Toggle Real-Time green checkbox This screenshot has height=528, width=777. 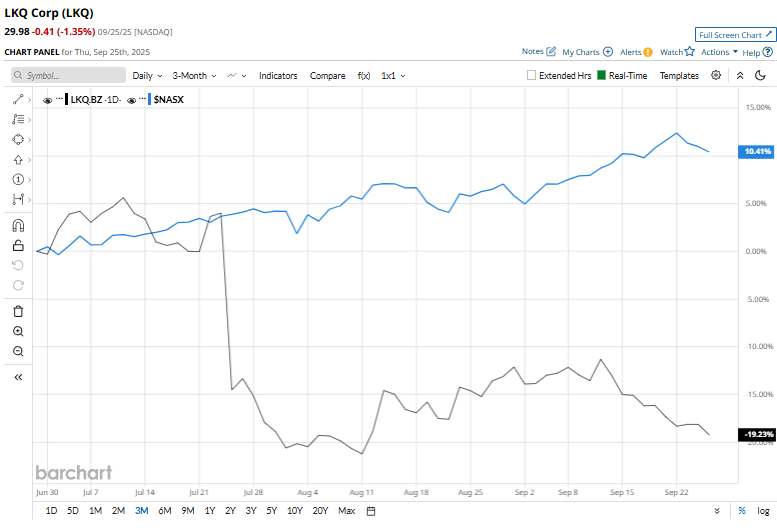[x=602, y=75]
